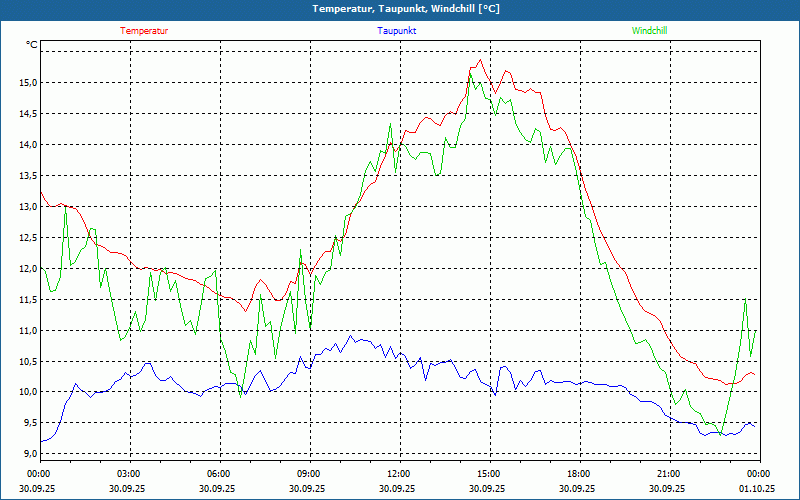Select the 21:00 time axis marker
The image size is (800, 500).
(x=669, y=473)
